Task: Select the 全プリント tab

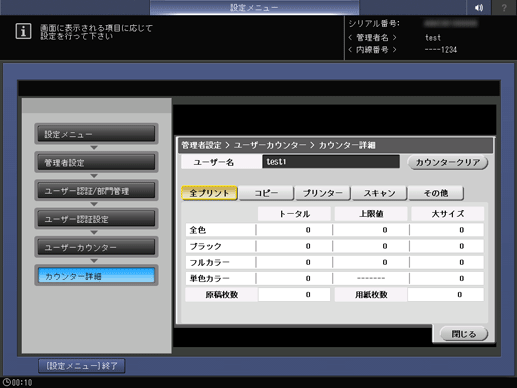Action: [x=209, y=193]
